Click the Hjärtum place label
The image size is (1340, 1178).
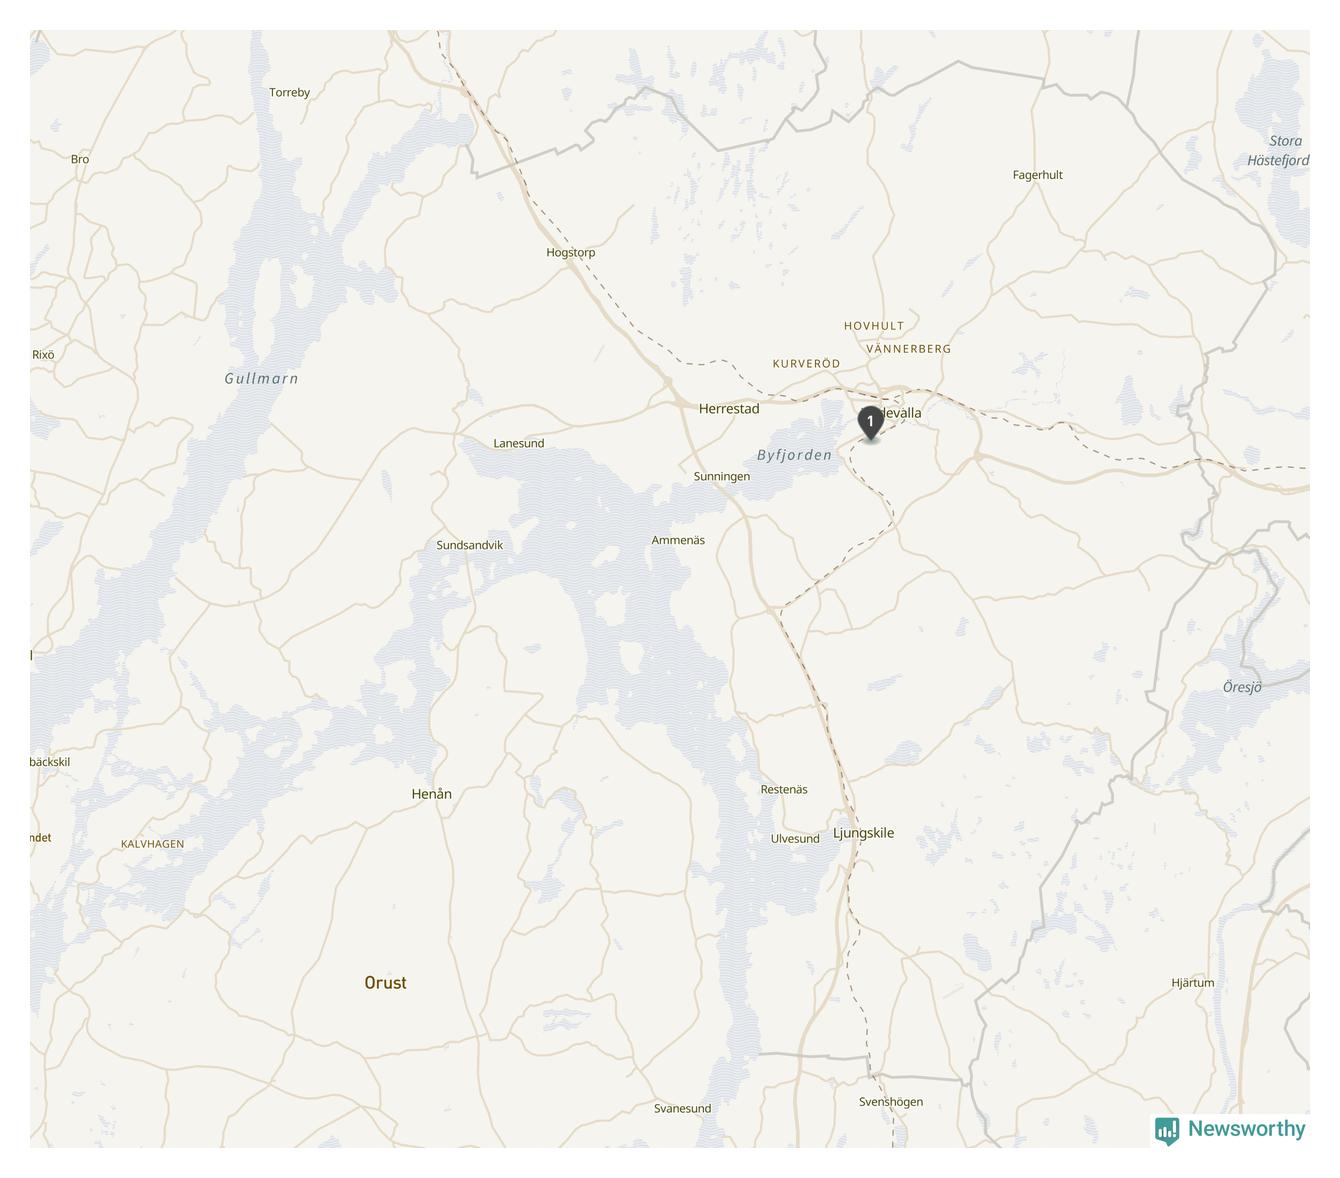[x=1193, y=983]
